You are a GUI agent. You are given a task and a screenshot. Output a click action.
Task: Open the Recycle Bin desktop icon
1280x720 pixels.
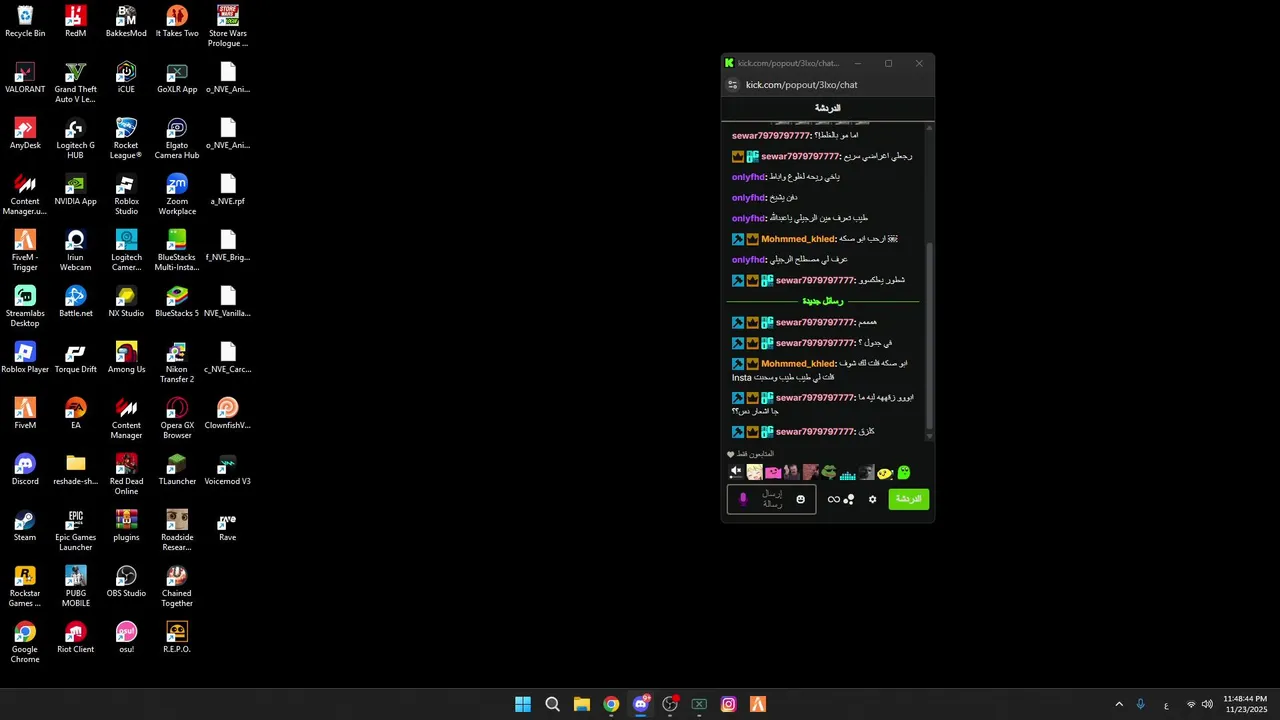coord(25,22)
